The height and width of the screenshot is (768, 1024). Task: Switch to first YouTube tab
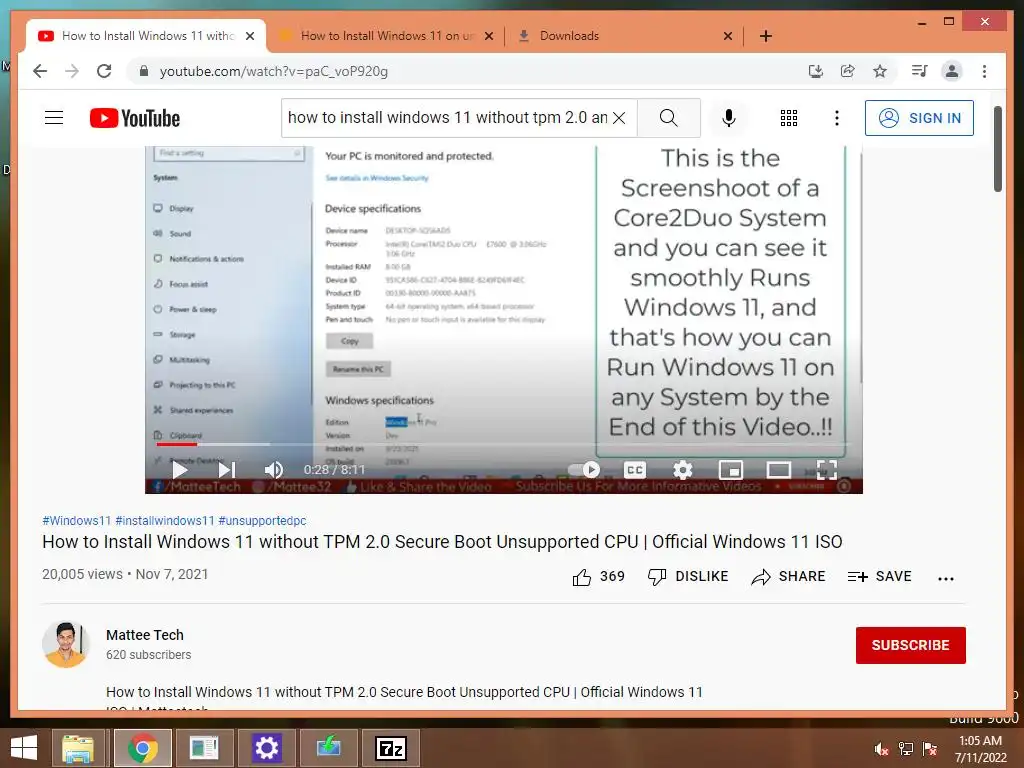[x=146, y=36]
